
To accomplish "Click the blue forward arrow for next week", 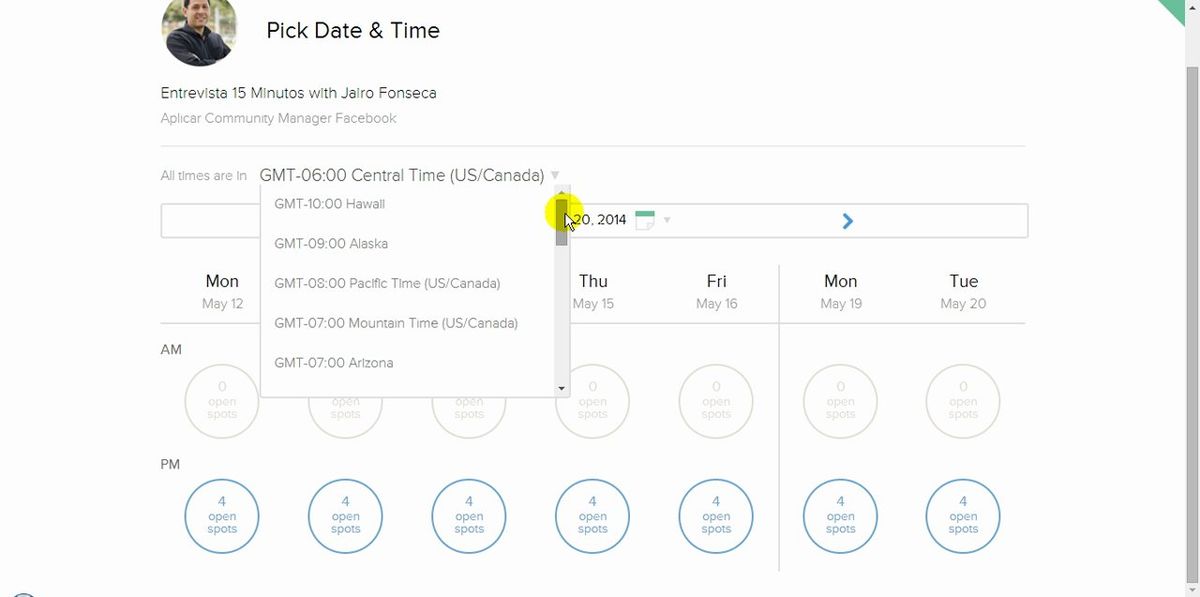I will coord(847,220).
